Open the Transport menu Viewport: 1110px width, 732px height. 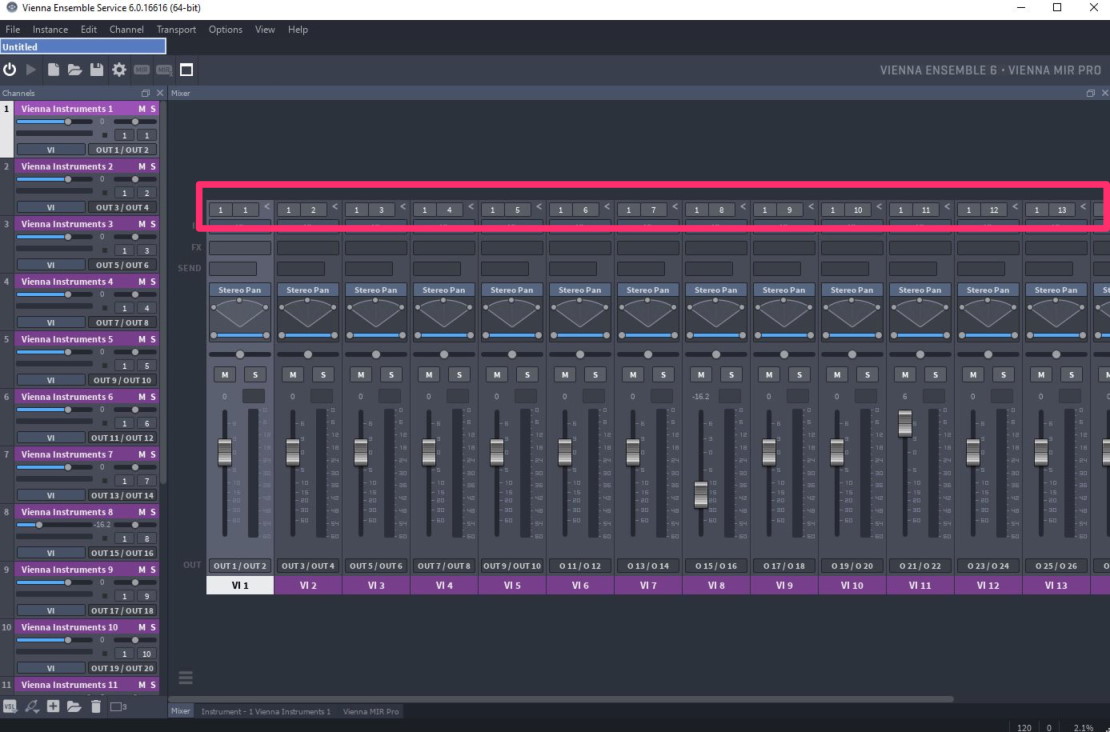pyautogui.click(x=176, y=30)
